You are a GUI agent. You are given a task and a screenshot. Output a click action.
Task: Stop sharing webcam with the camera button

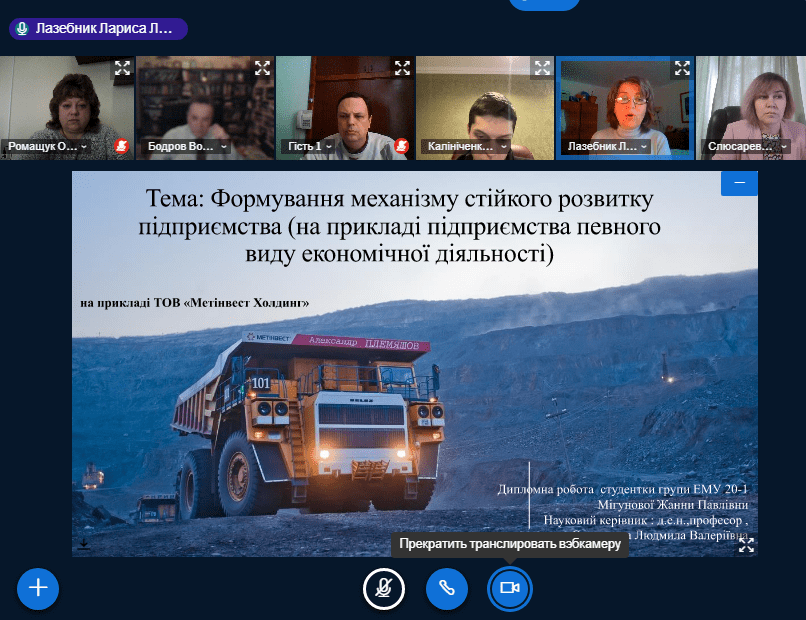pyautogui.click(x=509, y=588)
